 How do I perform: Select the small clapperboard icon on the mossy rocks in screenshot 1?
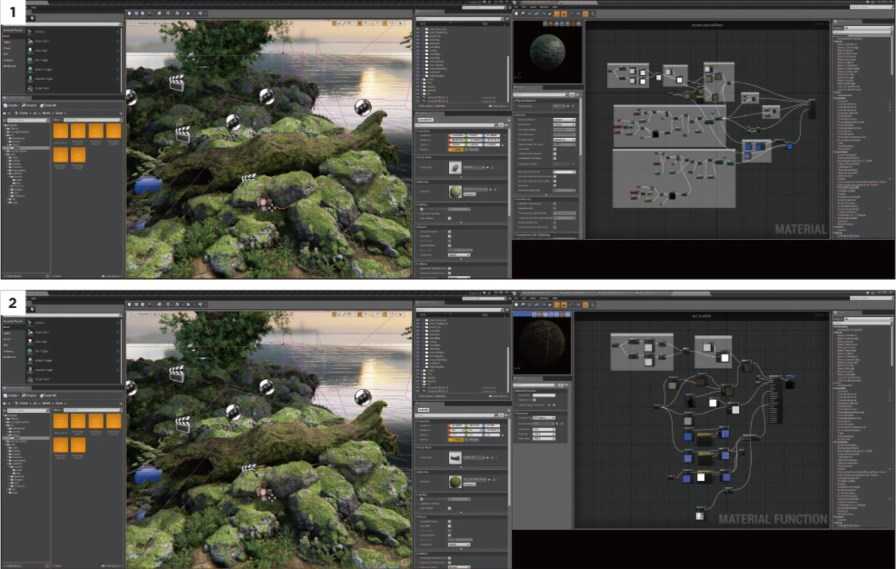(249, 178)
